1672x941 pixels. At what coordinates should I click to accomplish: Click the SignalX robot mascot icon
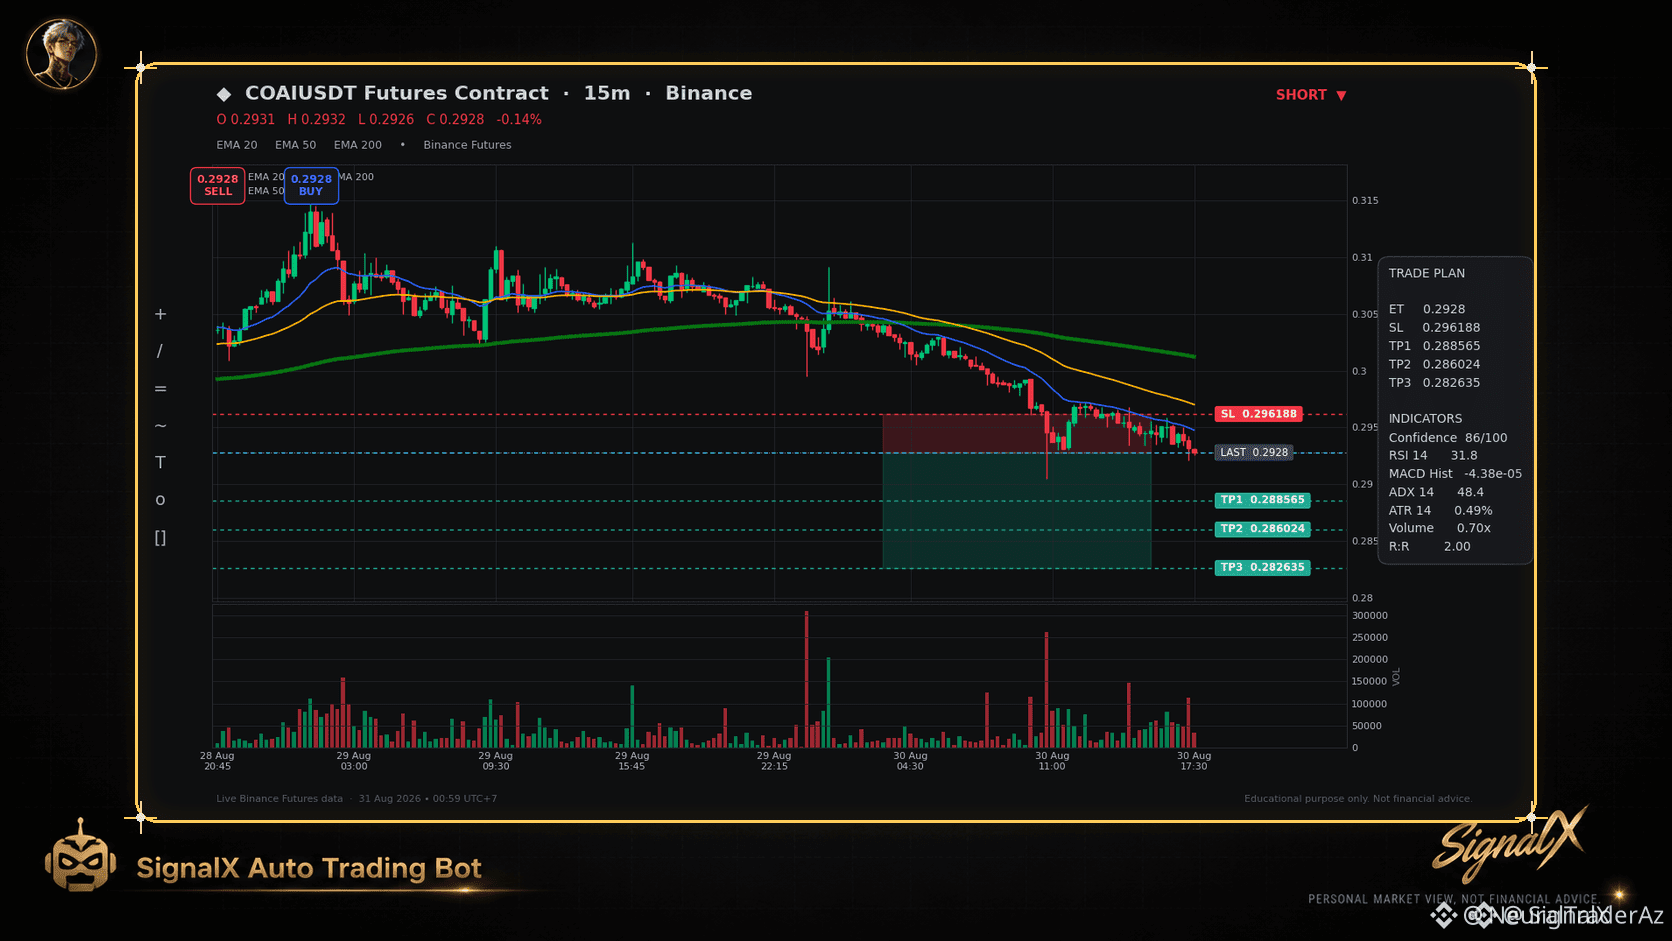(80, 857)
